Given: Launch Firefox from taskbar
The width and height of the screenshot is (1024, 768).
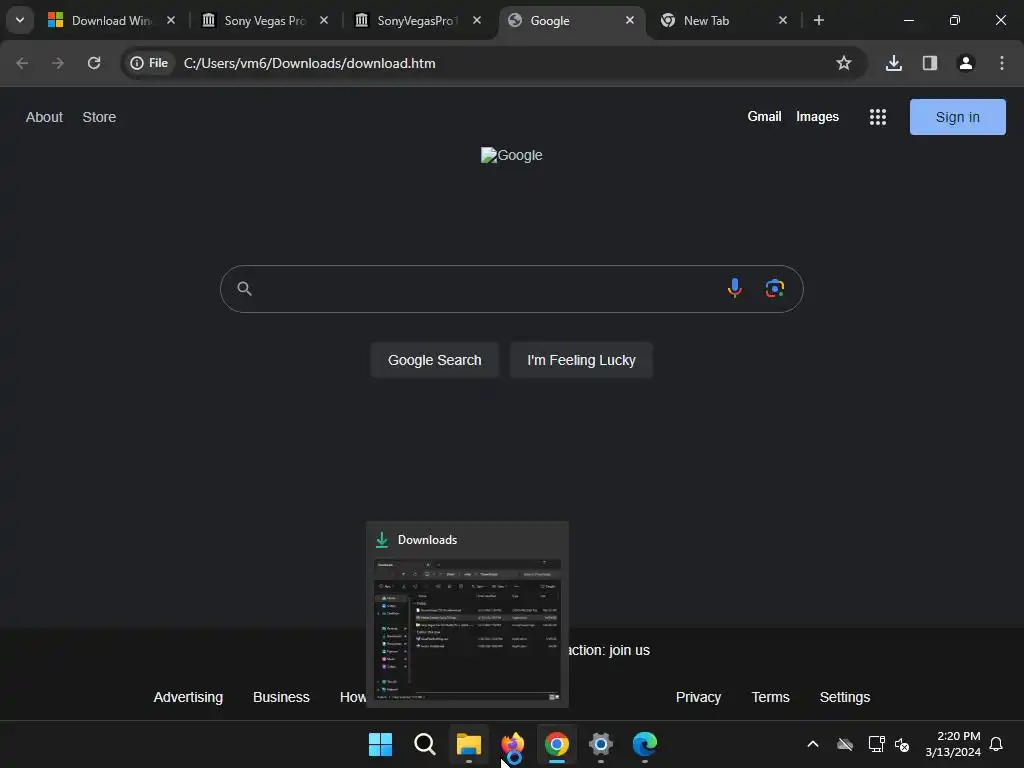Looking at the screenshot, I should tap(513, 744).
